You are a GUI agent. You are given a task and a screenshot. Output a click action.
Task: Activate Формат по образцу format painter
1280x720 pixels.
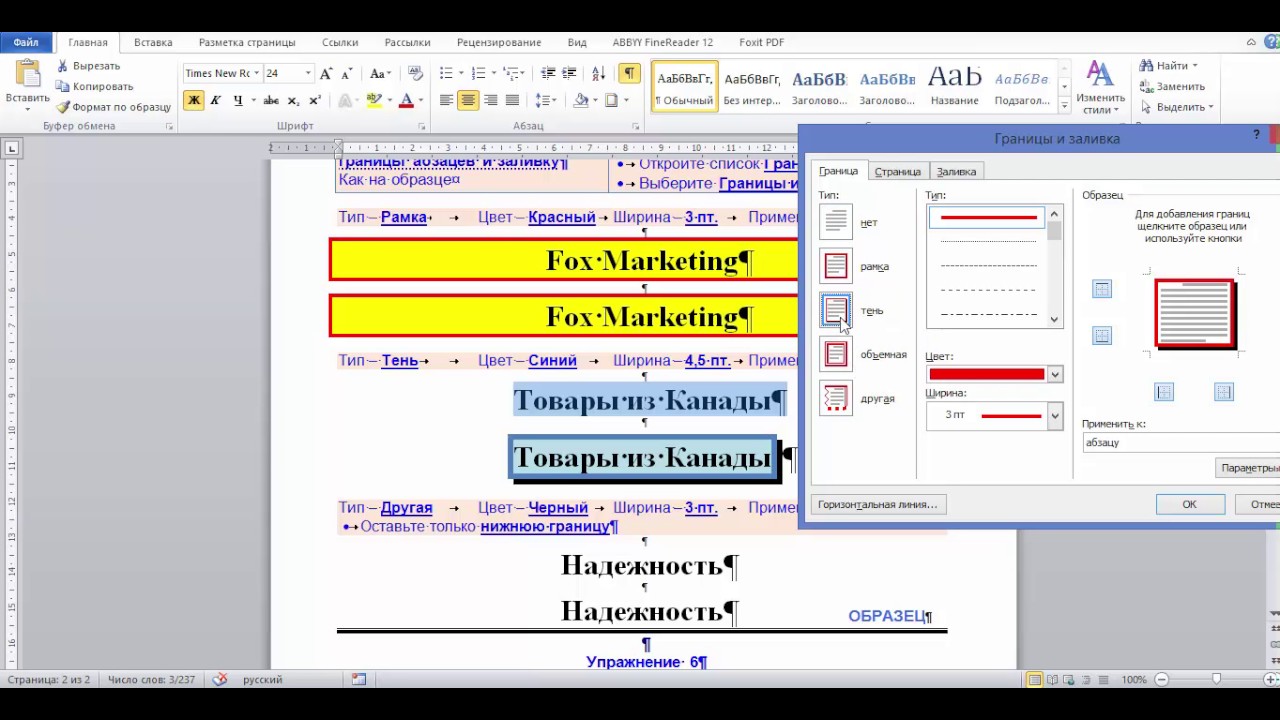pos(113,107)
